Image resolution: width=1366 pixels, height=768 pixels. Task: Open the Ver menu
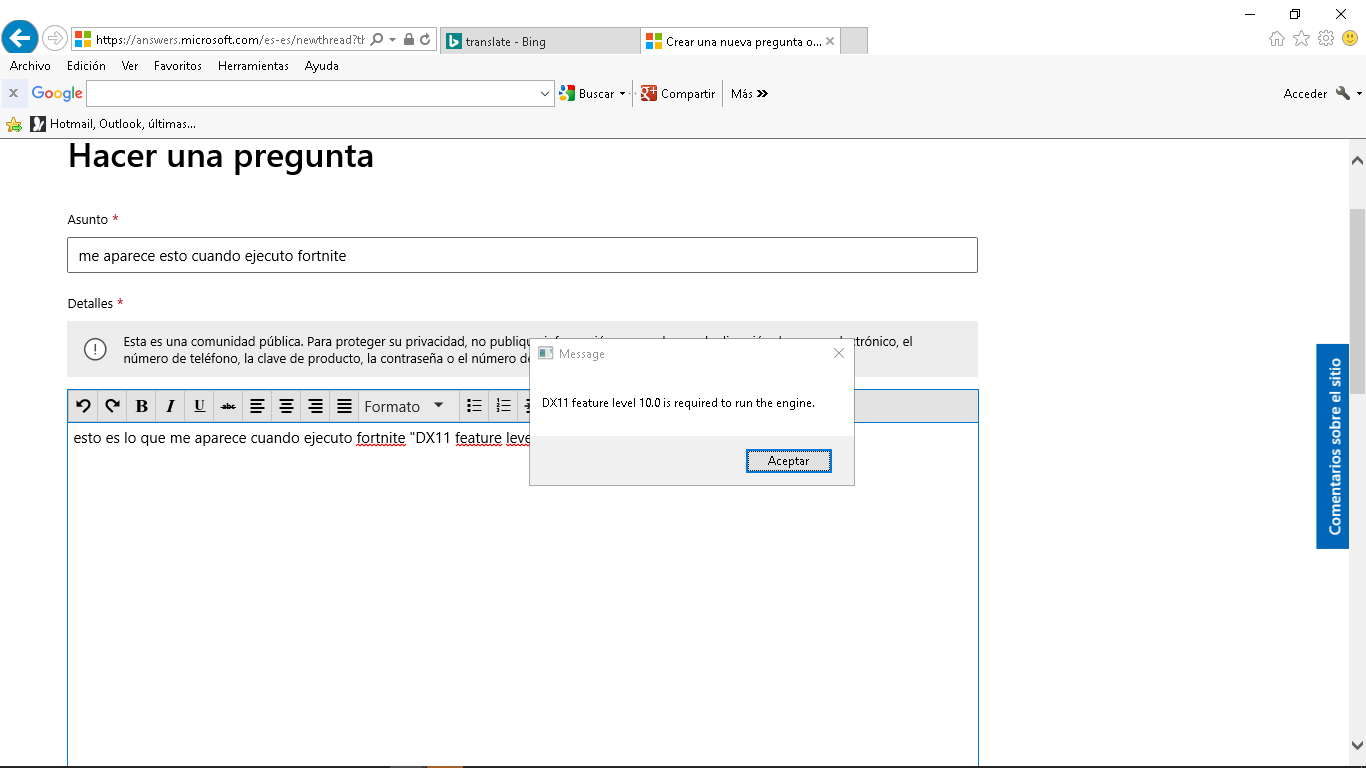pyautogui.click(x=130, y=66)
